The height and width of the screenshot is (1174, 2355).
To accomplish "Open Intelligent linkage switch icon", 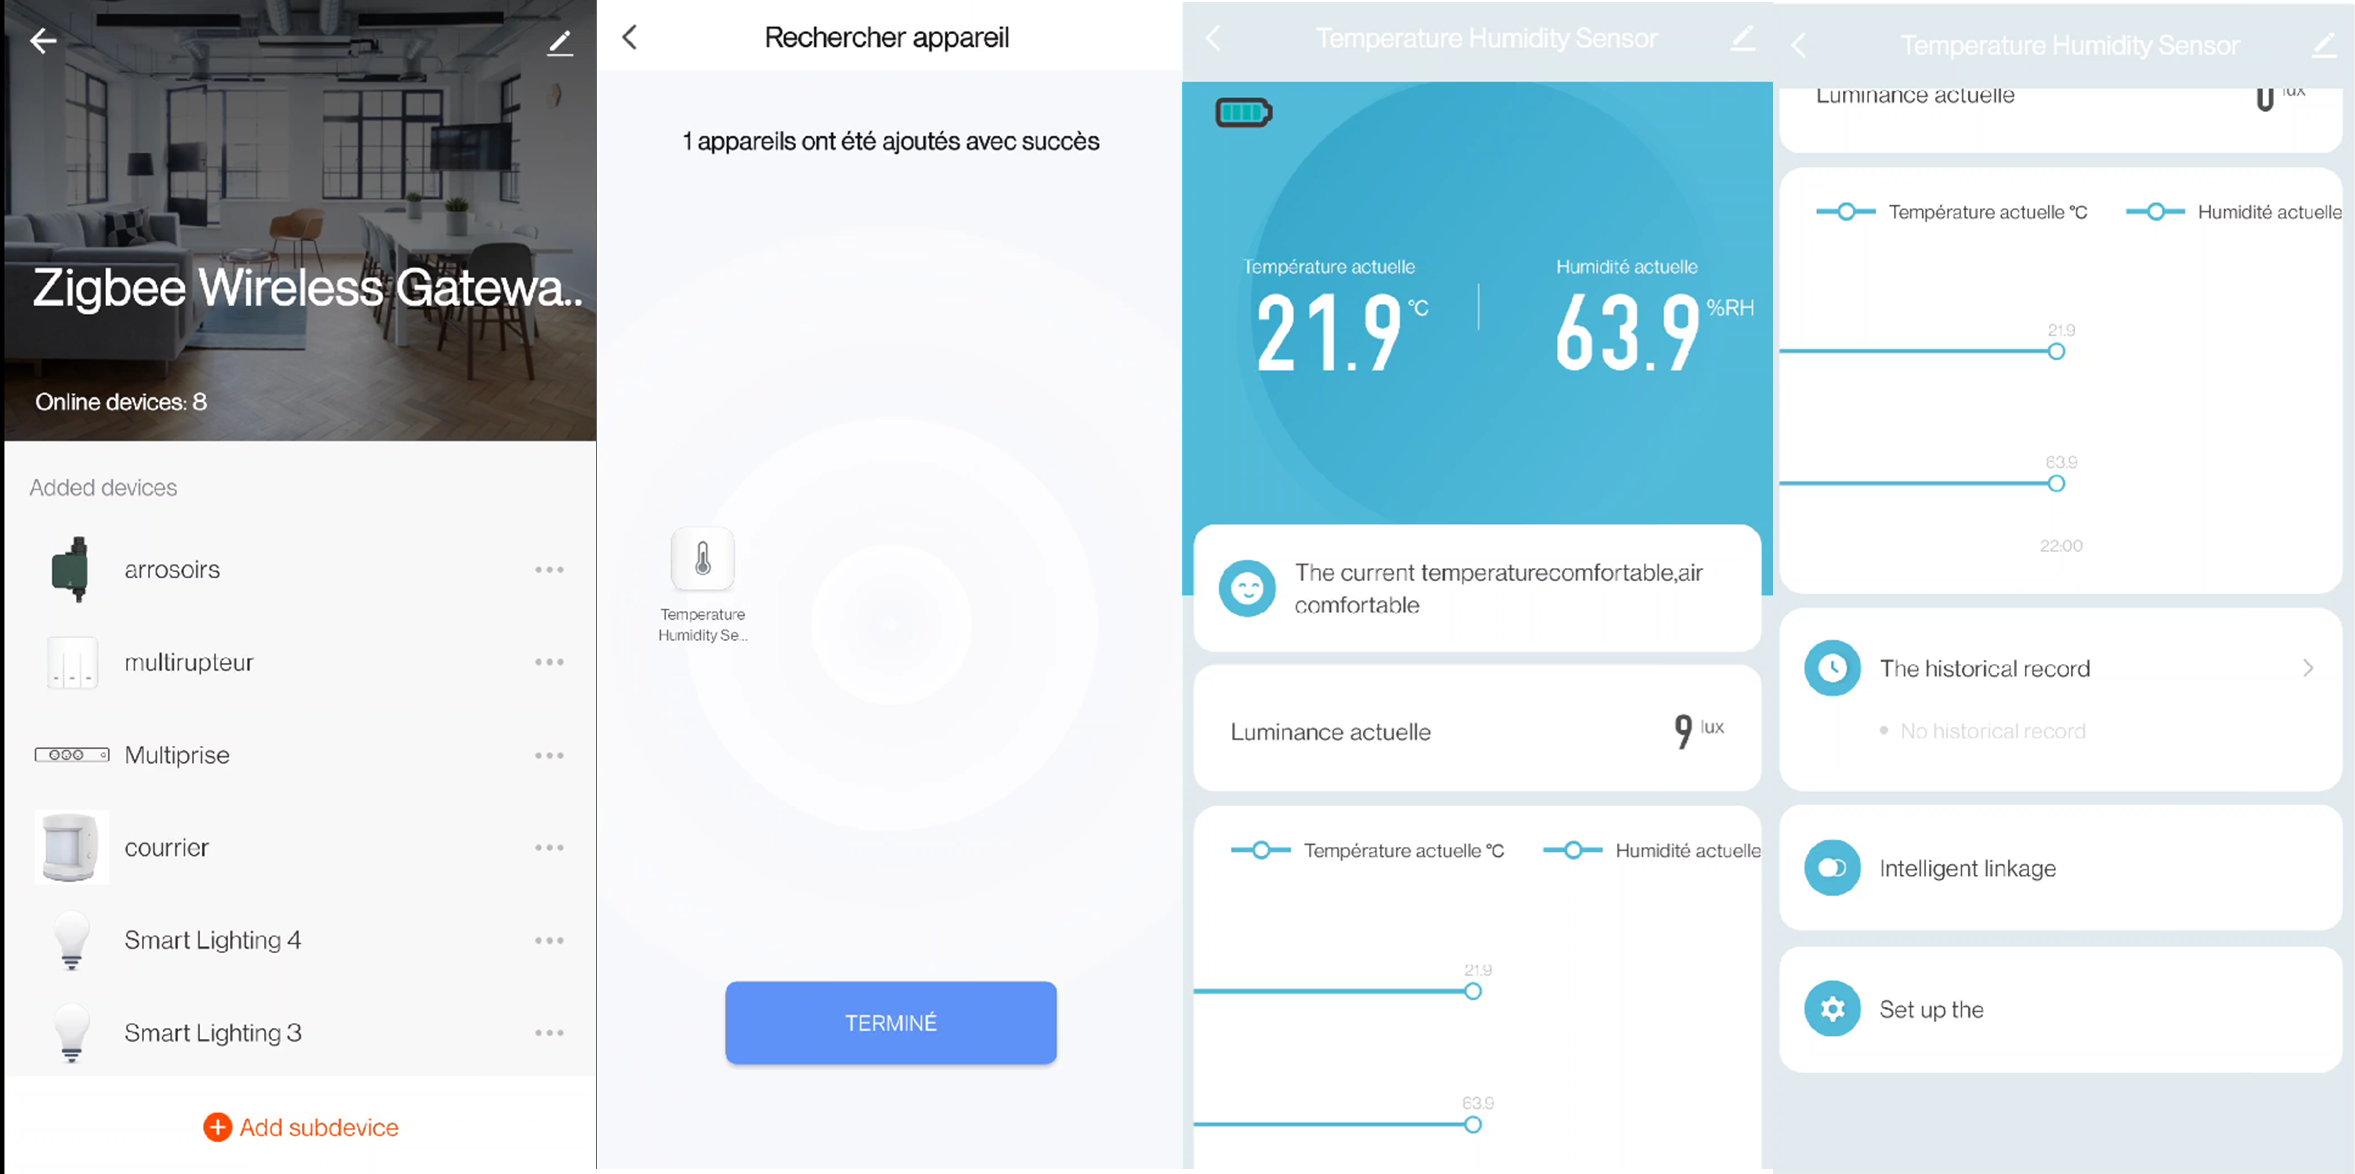I will pos(1832,868).
